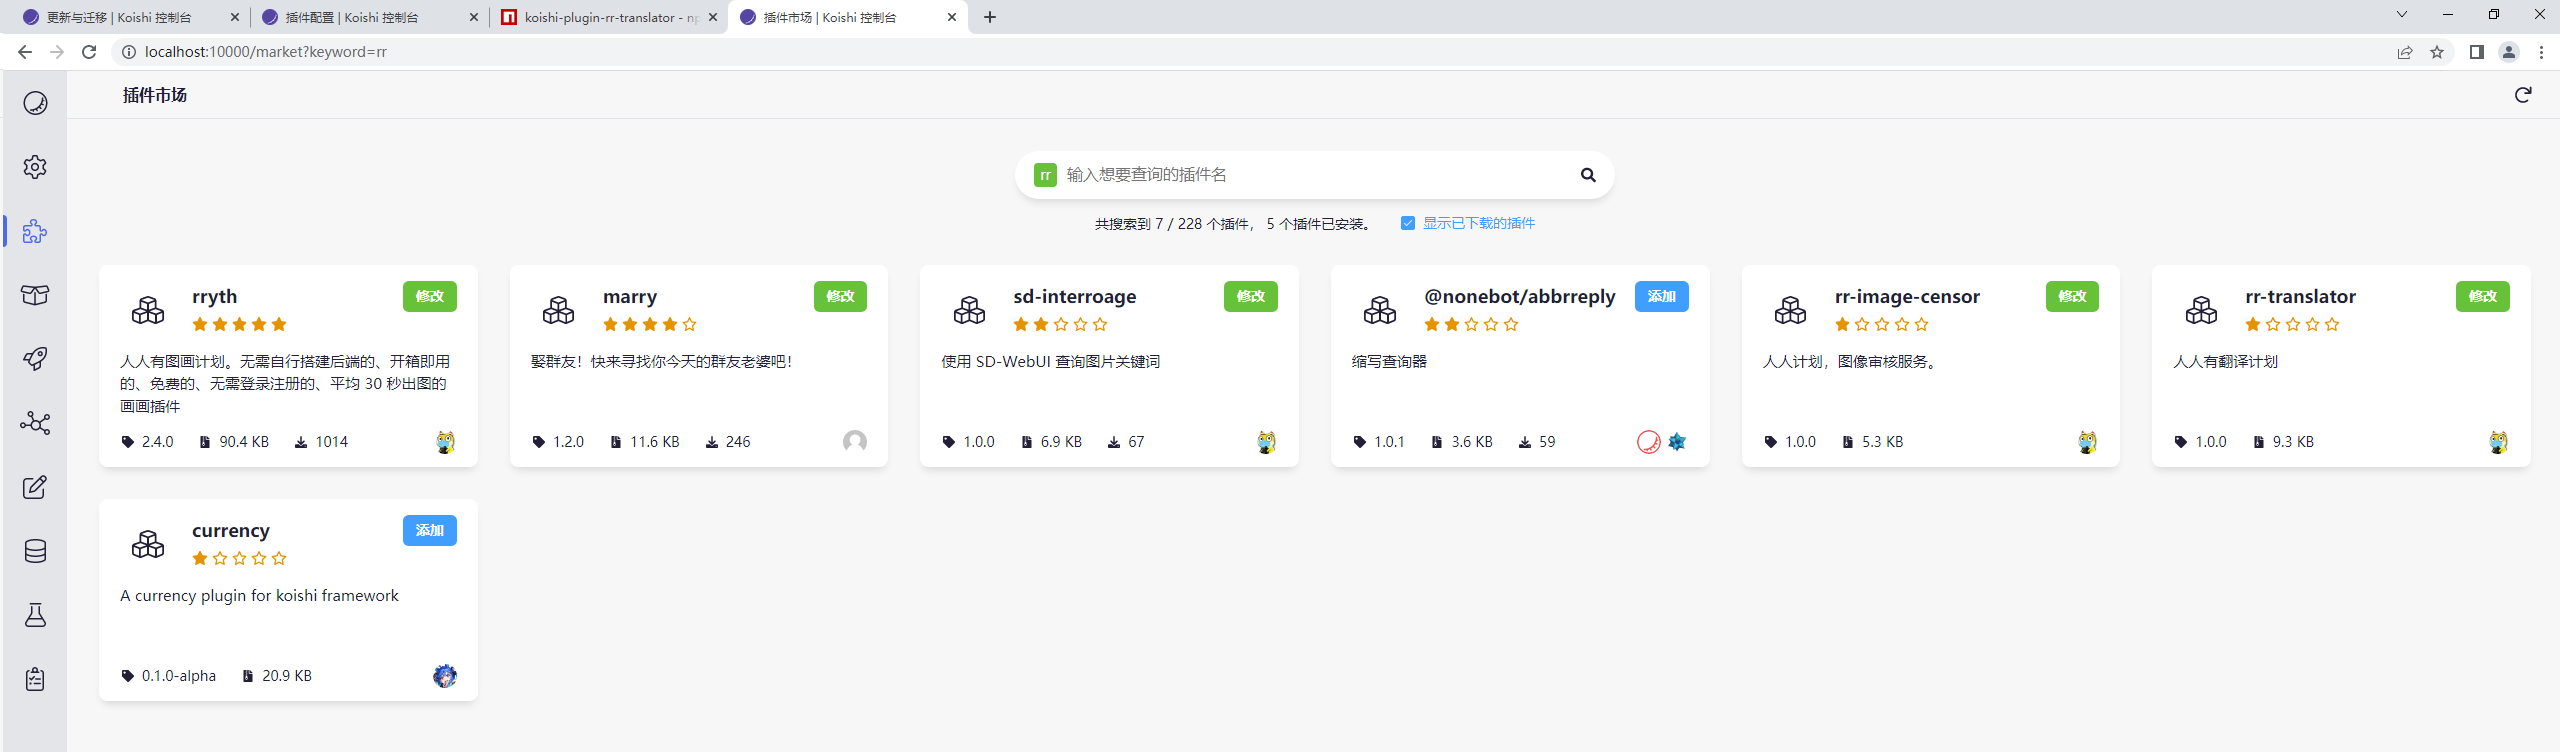Click 修改 button on sd-interroage card
The height and width of the screenshot is (752, 2560).
point(1251,296)
